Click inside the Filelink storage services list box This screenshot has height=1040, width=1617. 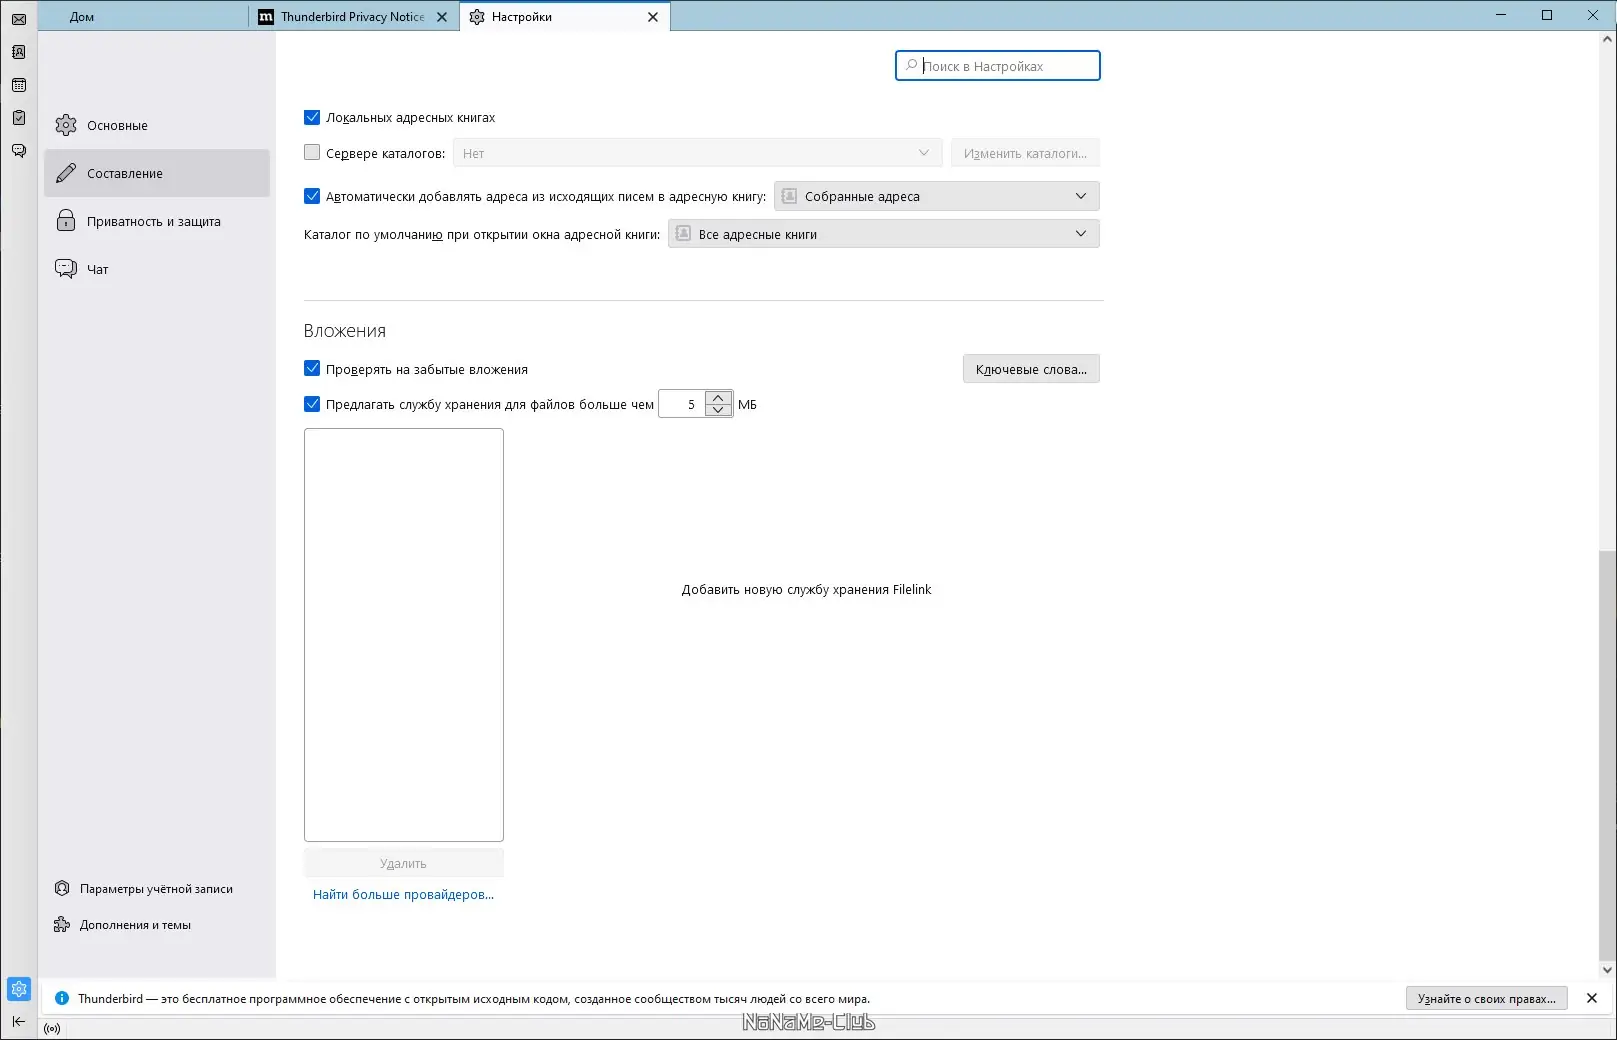(404, 635)
